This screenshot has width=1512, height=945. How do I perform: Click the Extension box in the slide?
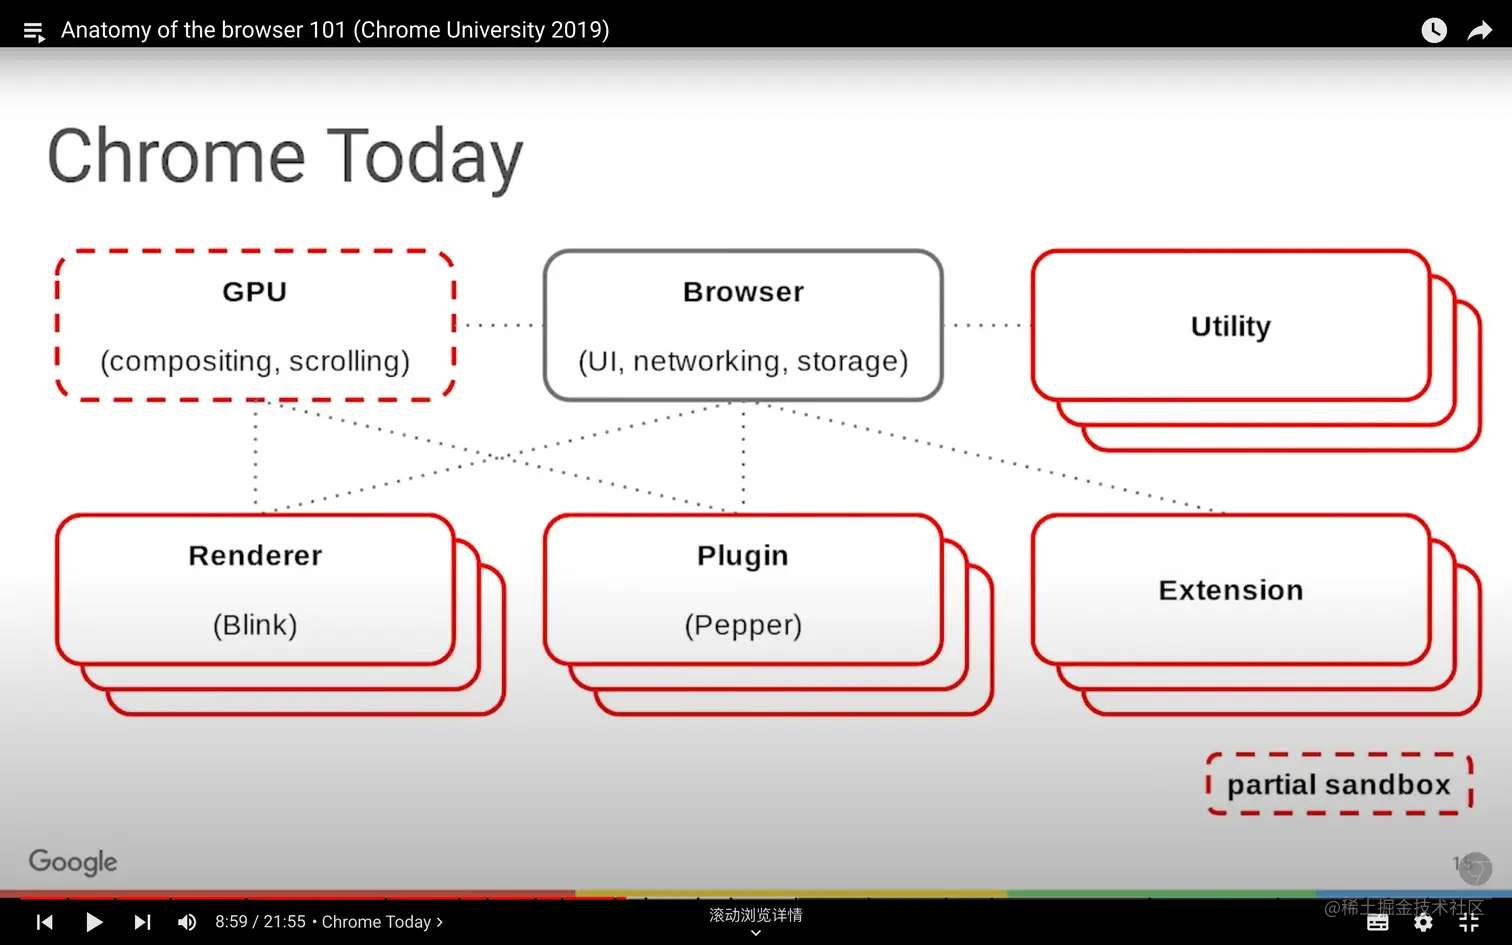coord(1231,590)
